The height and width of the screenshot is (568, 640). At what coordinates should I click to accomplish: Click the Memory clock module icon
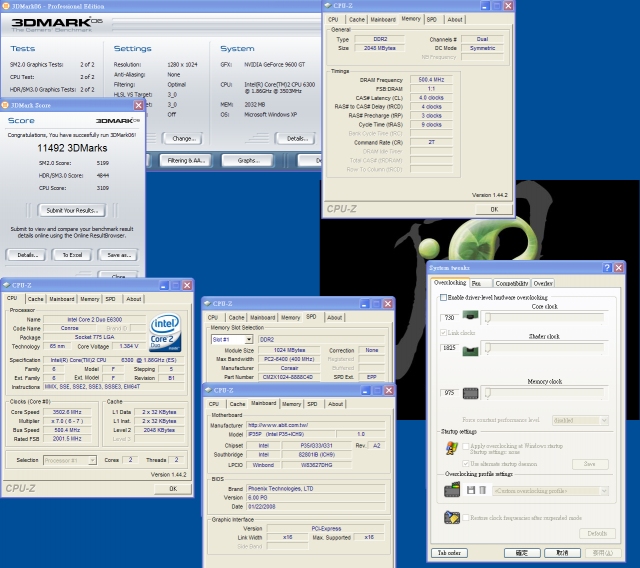(470, 393)
